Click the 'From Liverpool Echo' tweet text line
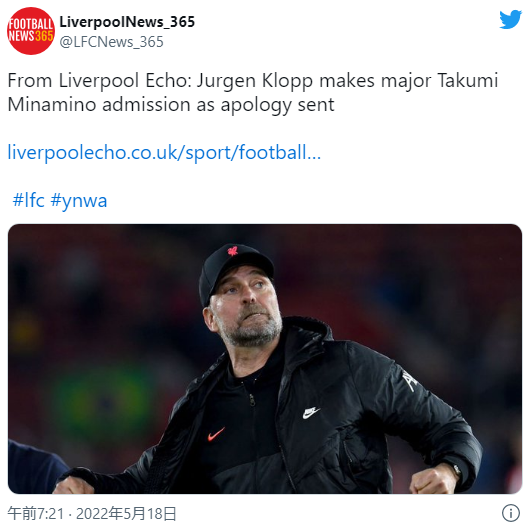This screenshot has width=527, height=529. (253, 81)
